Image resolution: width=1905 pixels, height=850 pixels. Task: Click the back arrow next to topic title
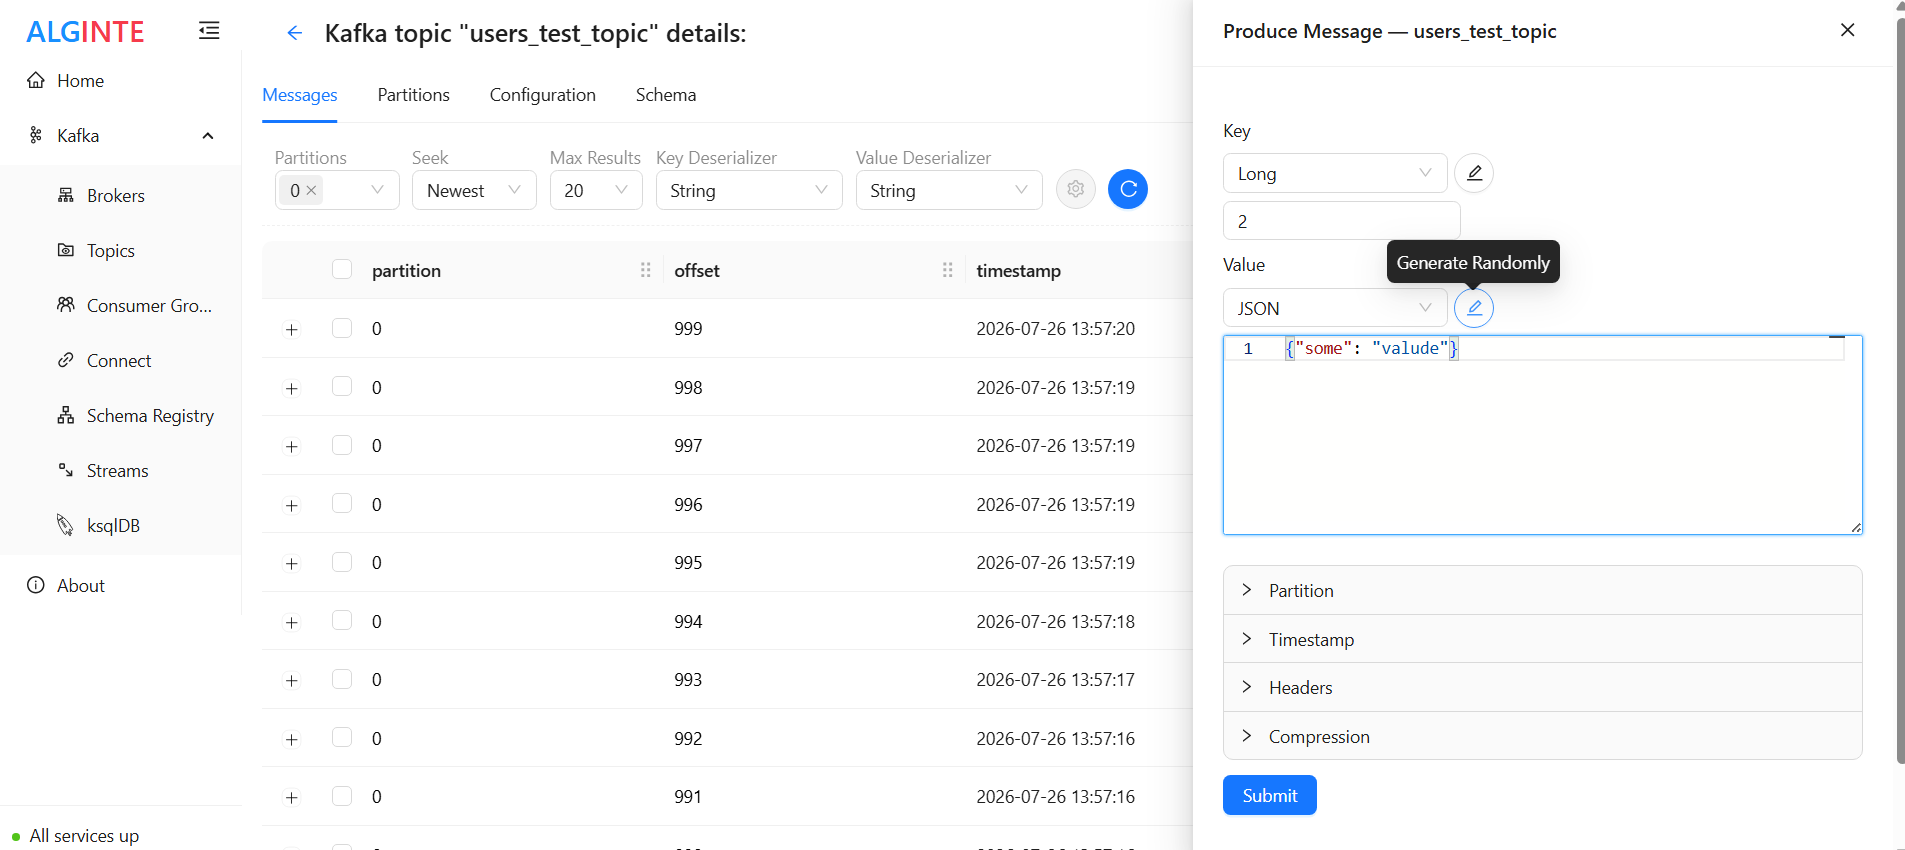[294, 33]
